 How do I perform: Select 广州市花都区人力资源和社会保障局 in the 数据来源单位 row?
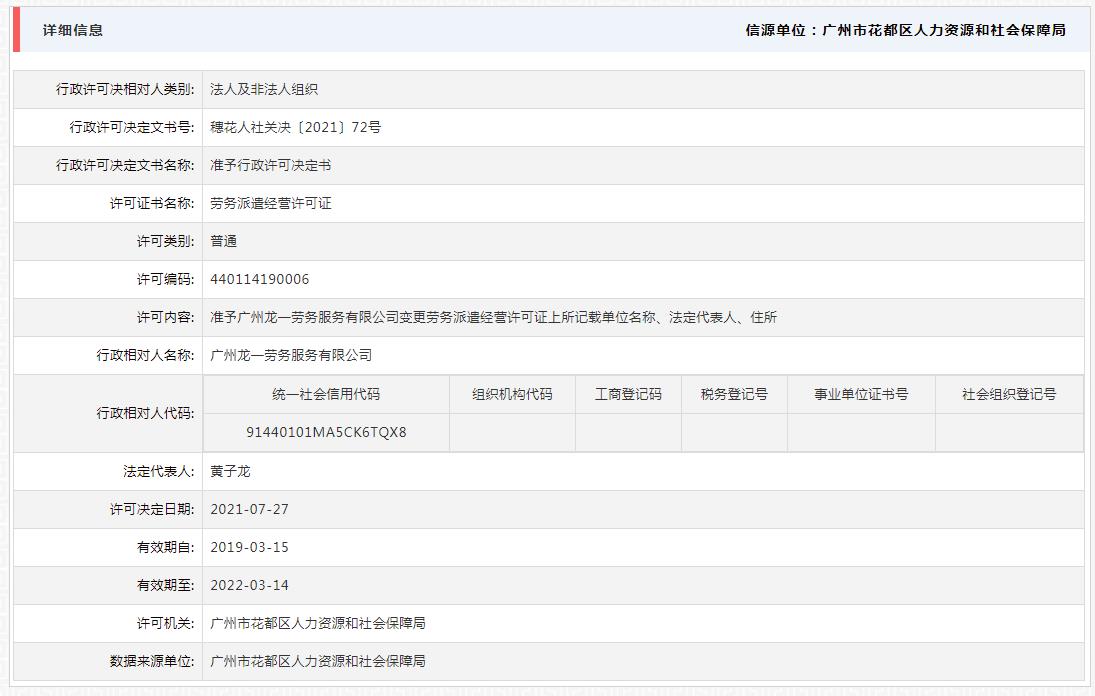[318, 661]
